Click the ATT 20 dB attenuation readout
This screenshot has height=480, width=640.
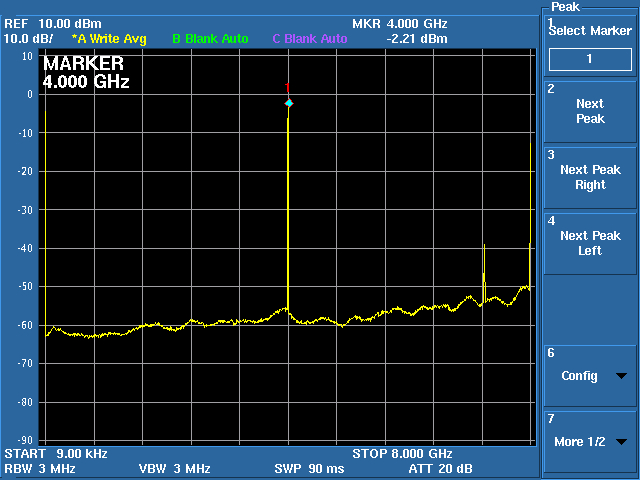(x=440, y=468)
